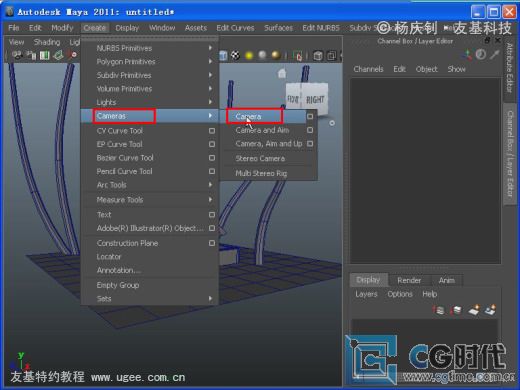The width and height of the screenshot is (520, 390).
Task: Move selected layer up icon
Action: 439,310
